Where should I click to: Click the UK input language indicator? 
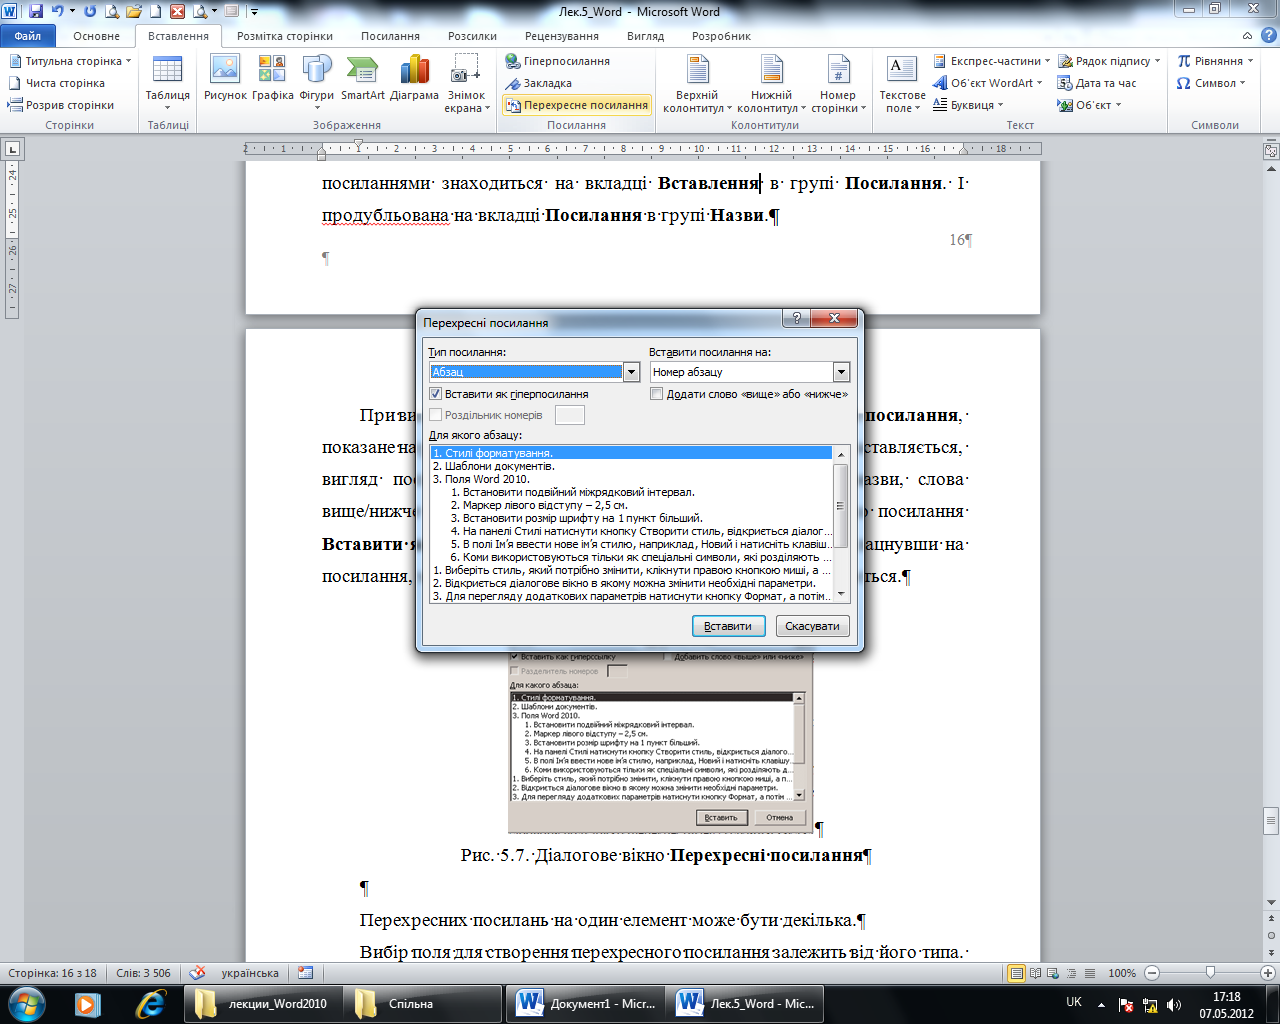tap(1074, 1002)
